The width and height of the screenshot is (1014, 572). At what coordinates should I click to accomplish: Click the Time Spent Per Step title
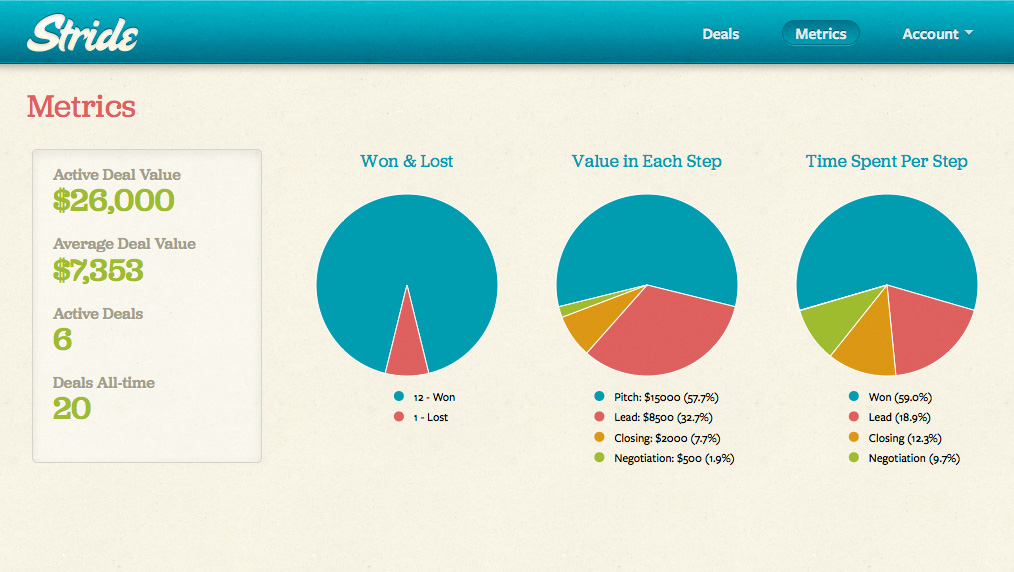tap(887, 161)
